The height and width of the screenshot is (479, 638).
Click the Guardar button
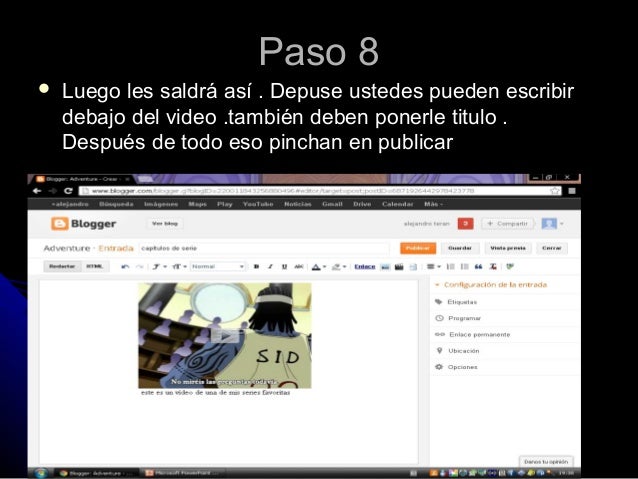click(460, 248)
